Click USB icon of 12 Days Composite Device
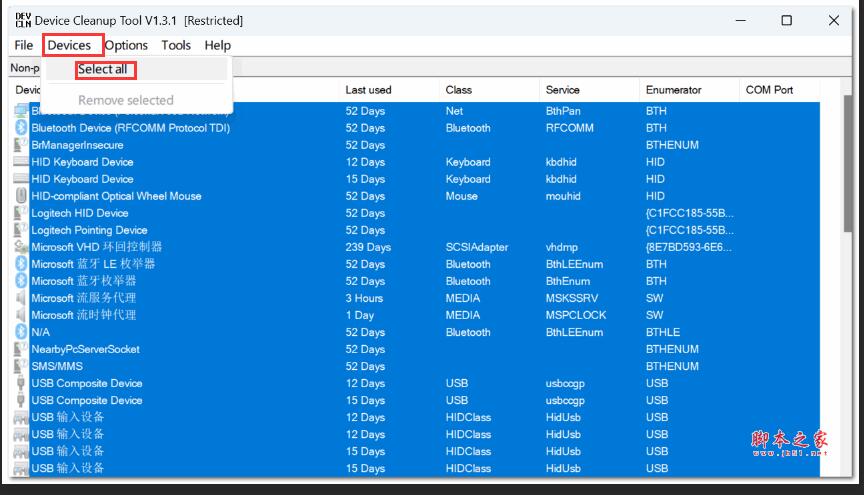 pos(21,383)
